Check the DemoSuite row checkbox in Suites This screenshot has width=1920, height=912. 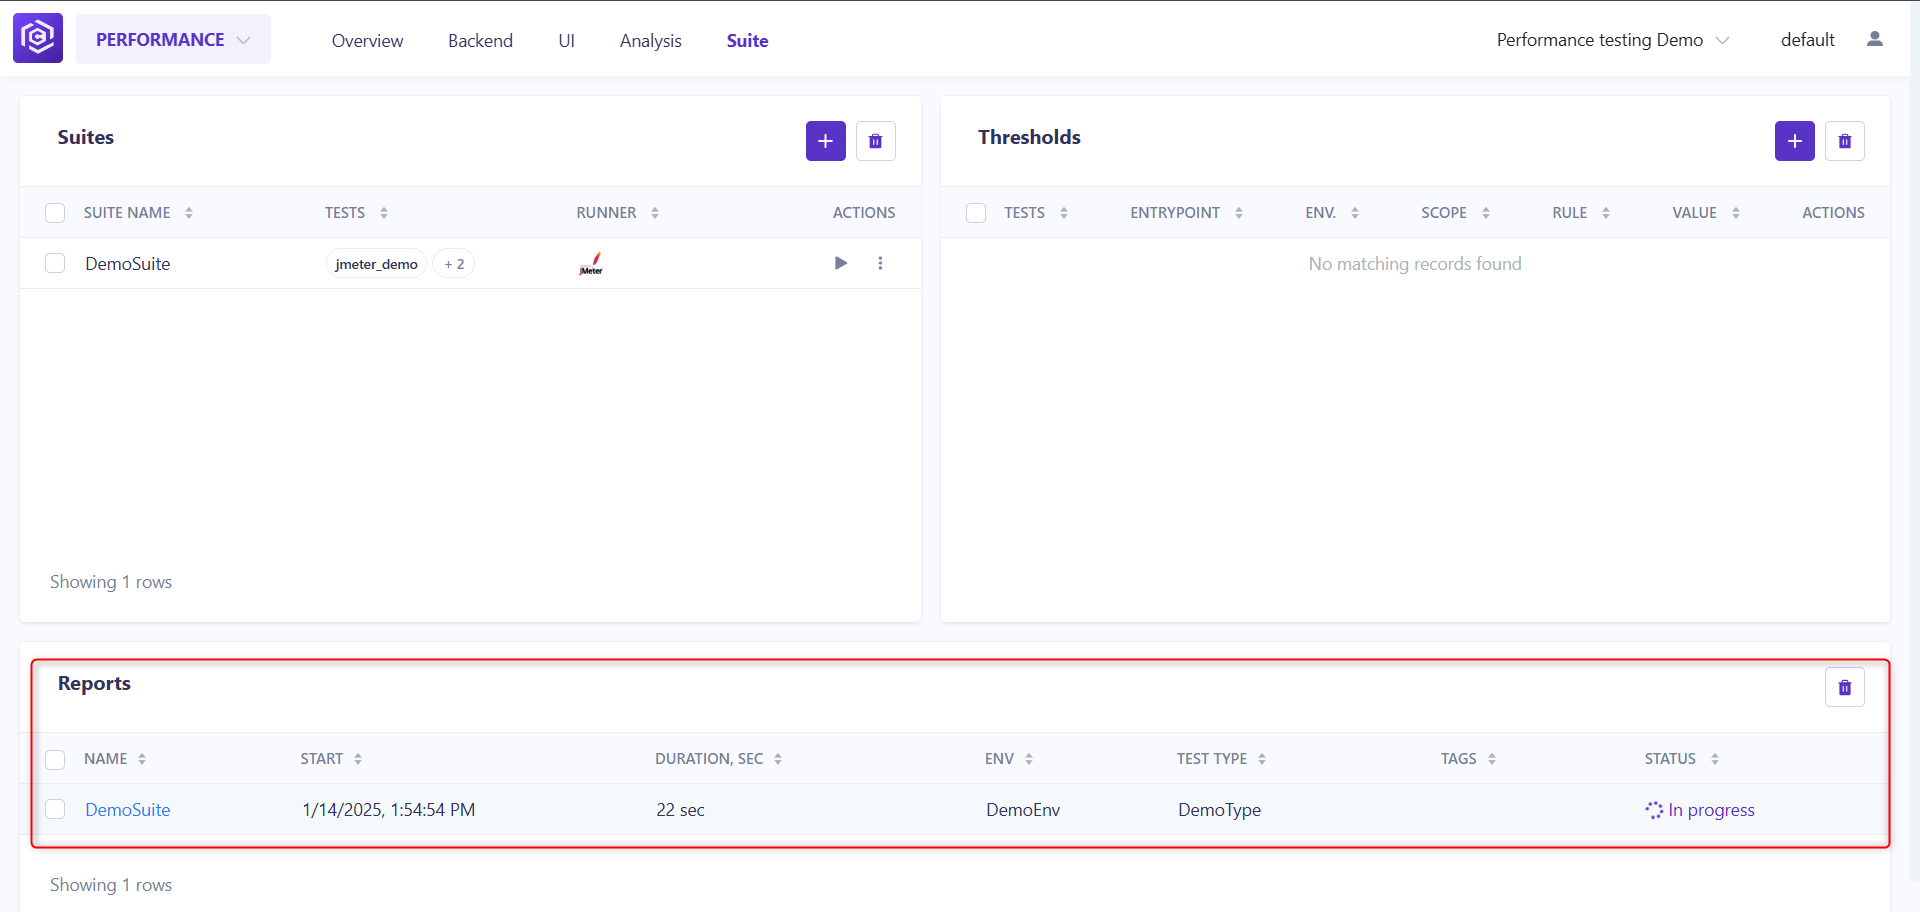tap(55, 263)
